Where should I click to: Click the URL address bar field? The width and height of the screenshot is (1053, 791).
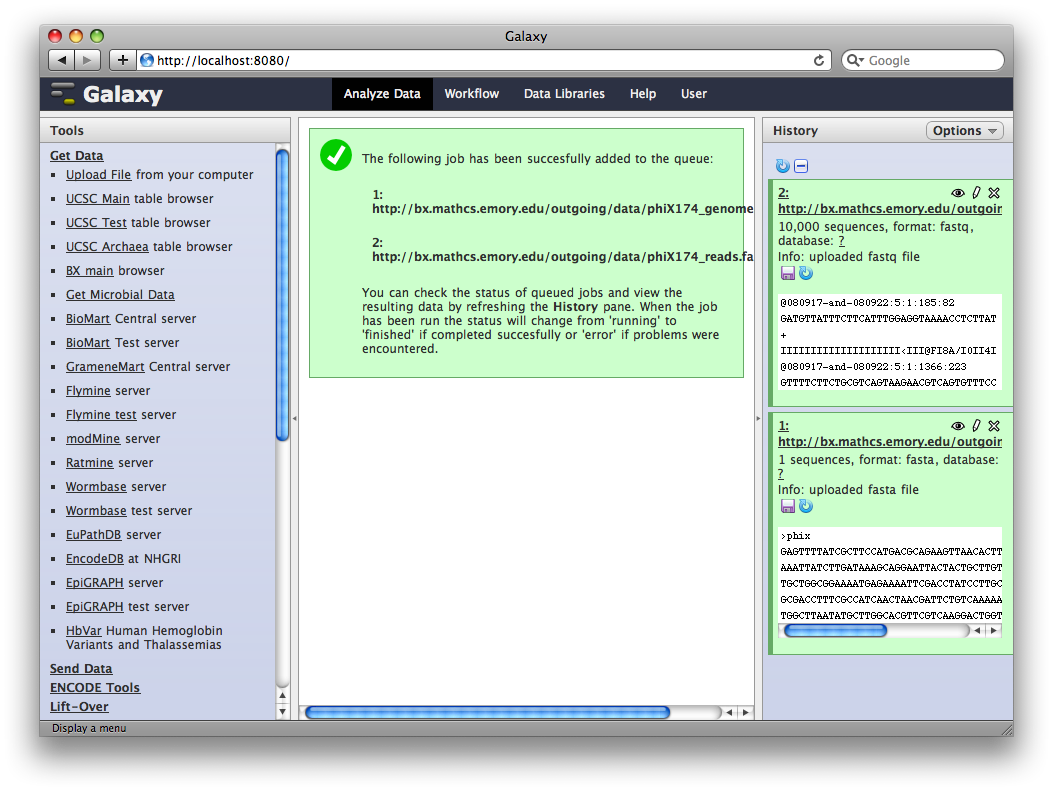pyautogui.click(x=484, y=60)
